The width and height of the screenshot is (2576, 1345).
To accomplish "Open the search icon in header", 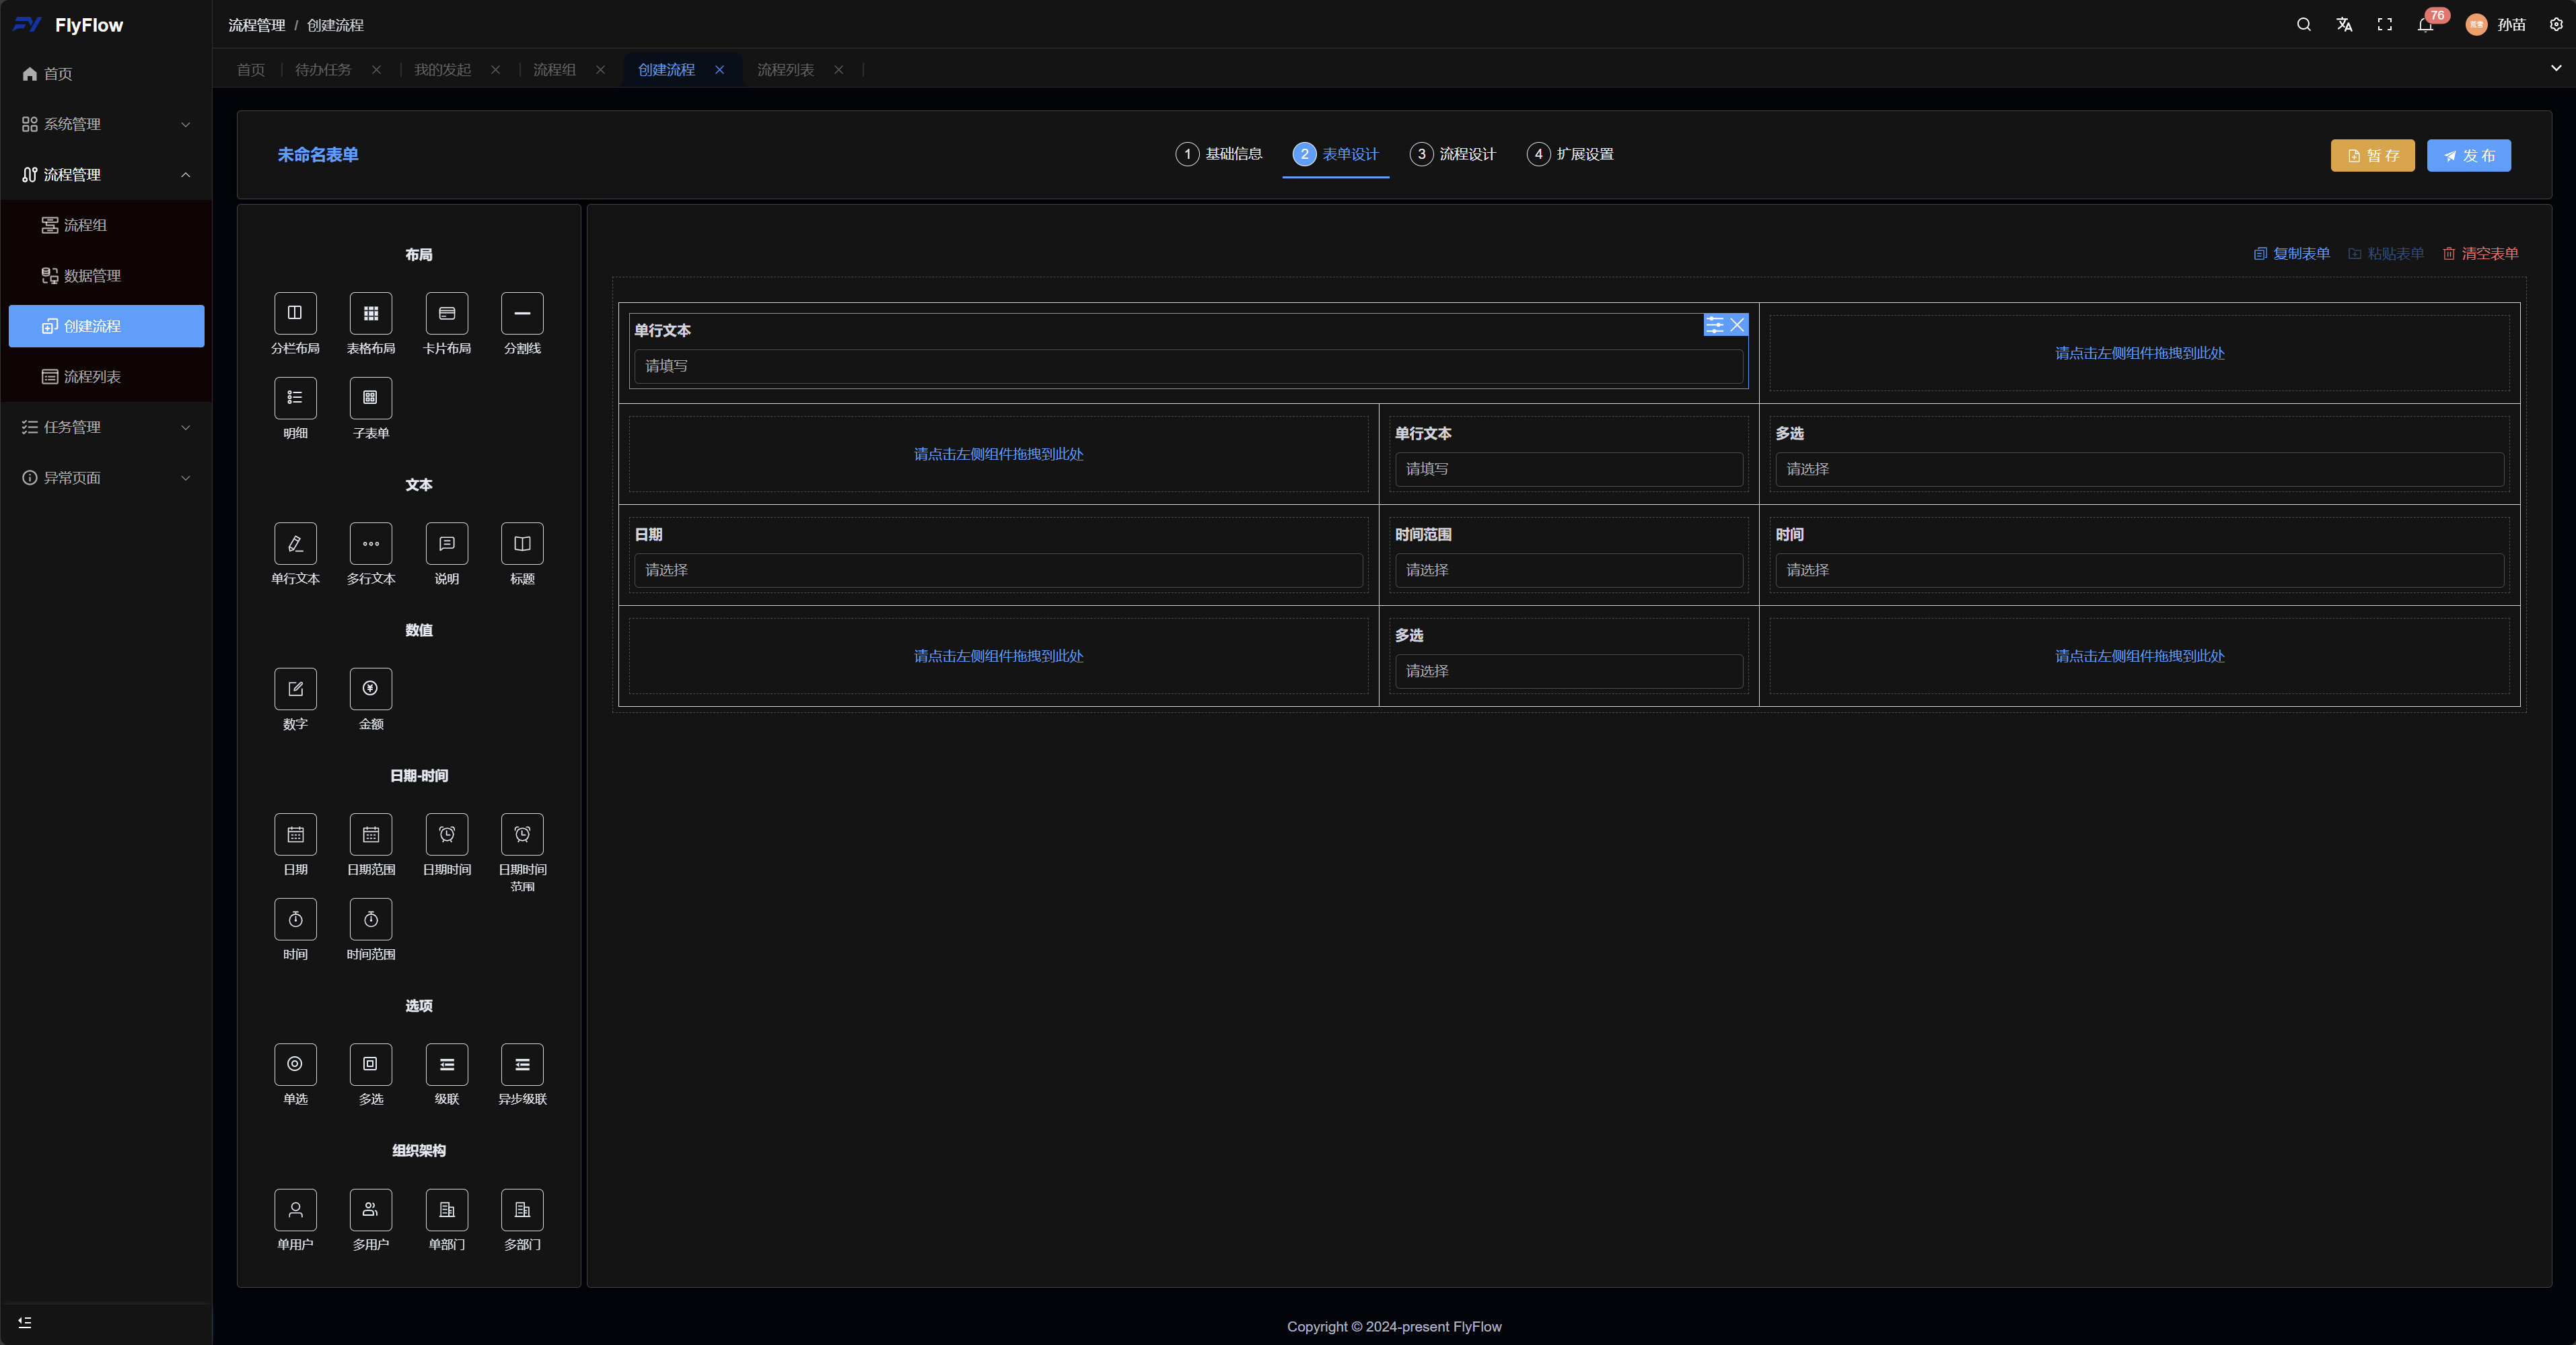I will pyautogui.click(x=2304, y=24).
